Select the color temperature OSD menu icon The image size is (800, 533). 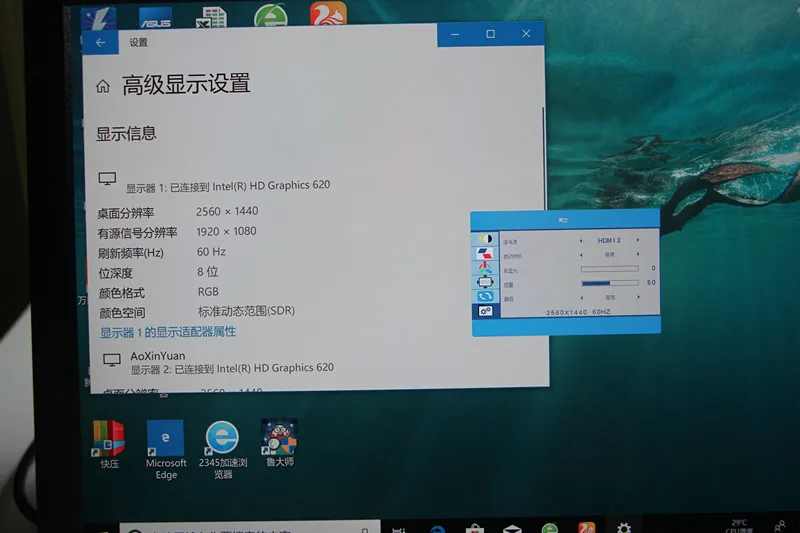(x=485, y=267)
